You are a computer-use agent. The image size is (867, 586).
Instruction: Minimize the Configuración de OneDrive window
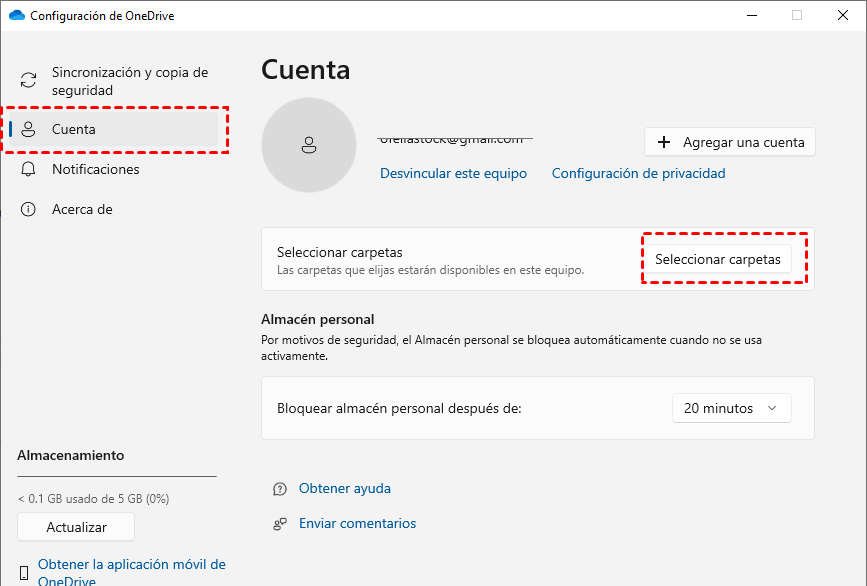point(752,15)
